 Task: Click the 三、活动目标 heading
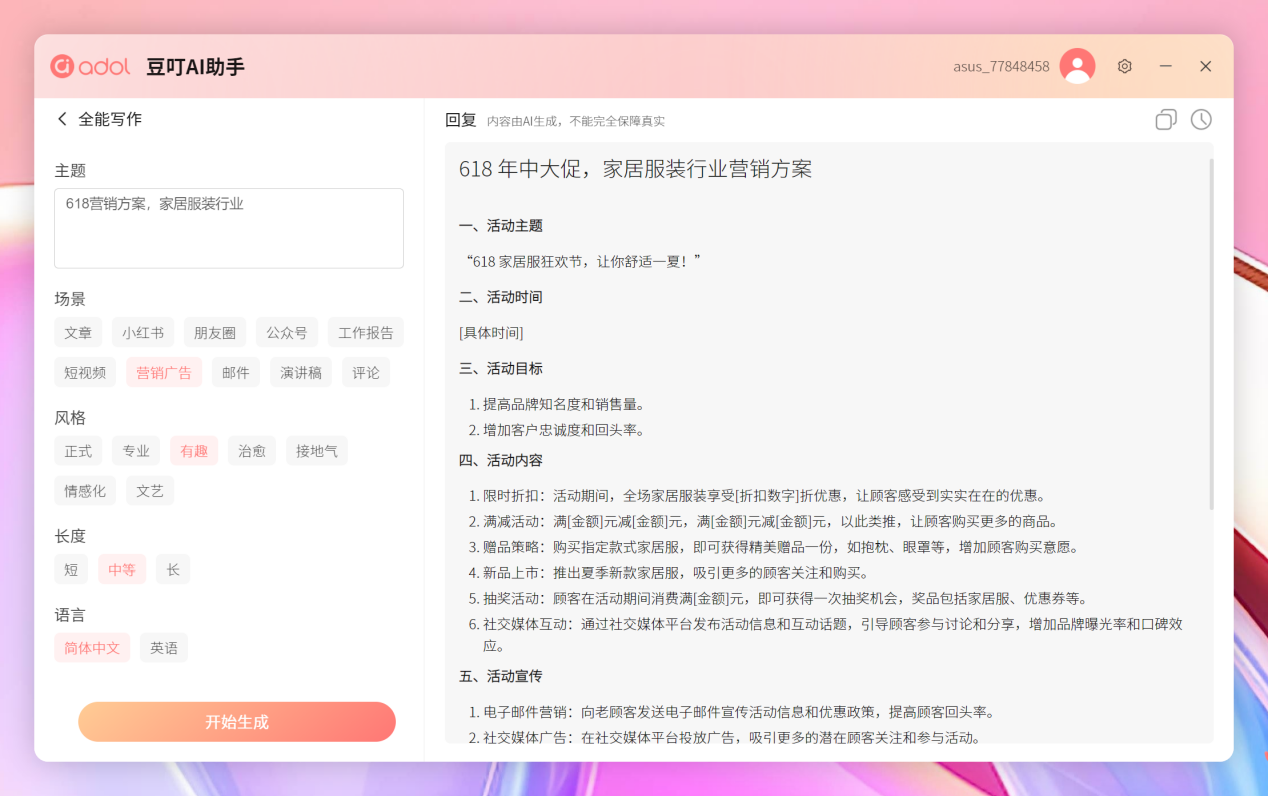coord(501,368)
